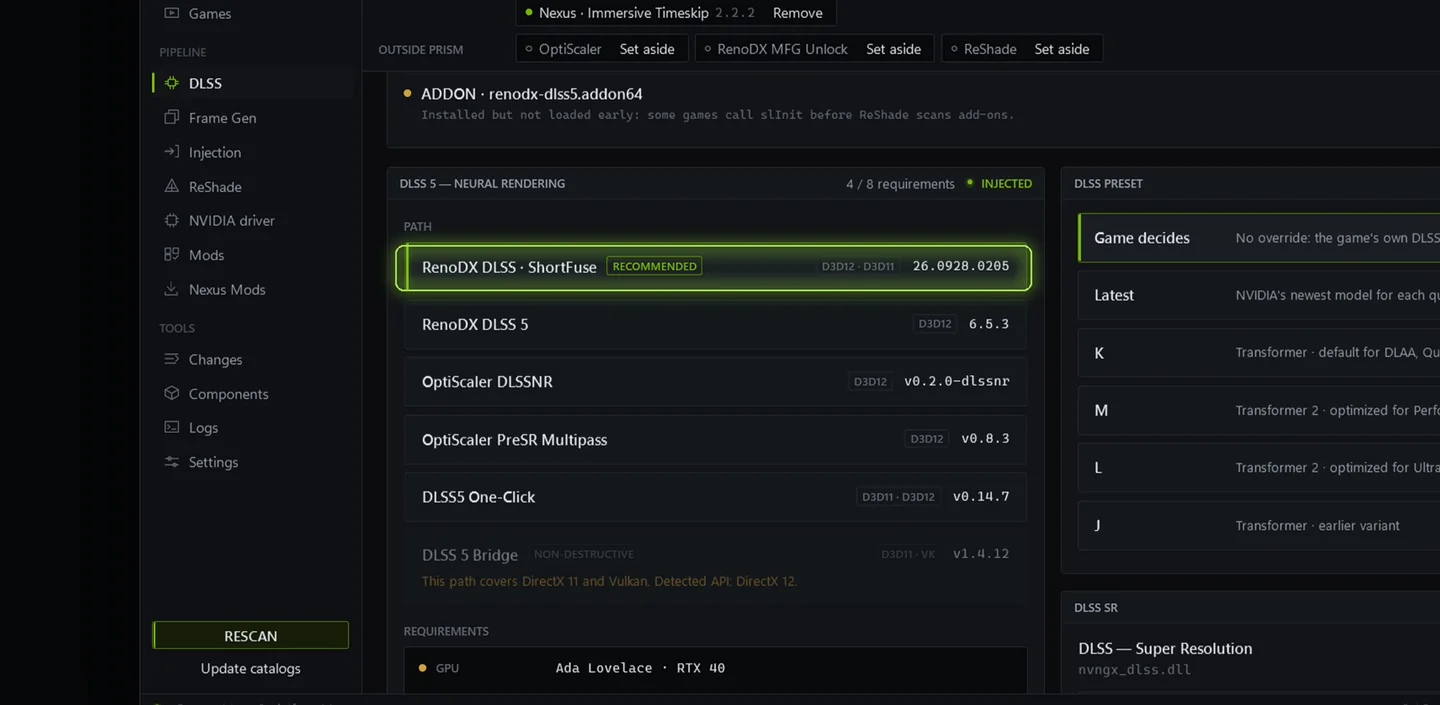The image size is (1440, 705).
Task: Choose DLSS preset J
Action: pyautogui.click(x=1259, y=525)
